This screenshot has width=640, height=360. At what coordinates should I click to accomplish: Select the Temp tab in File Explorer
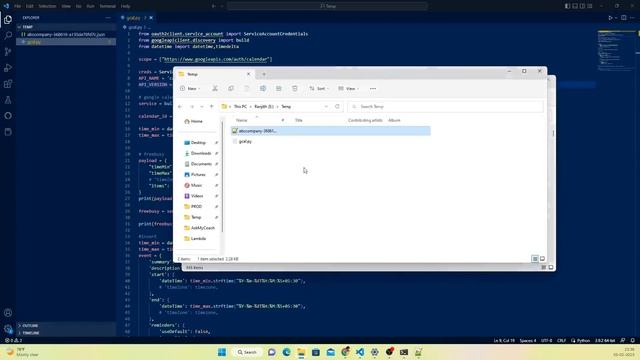[215, 74]
